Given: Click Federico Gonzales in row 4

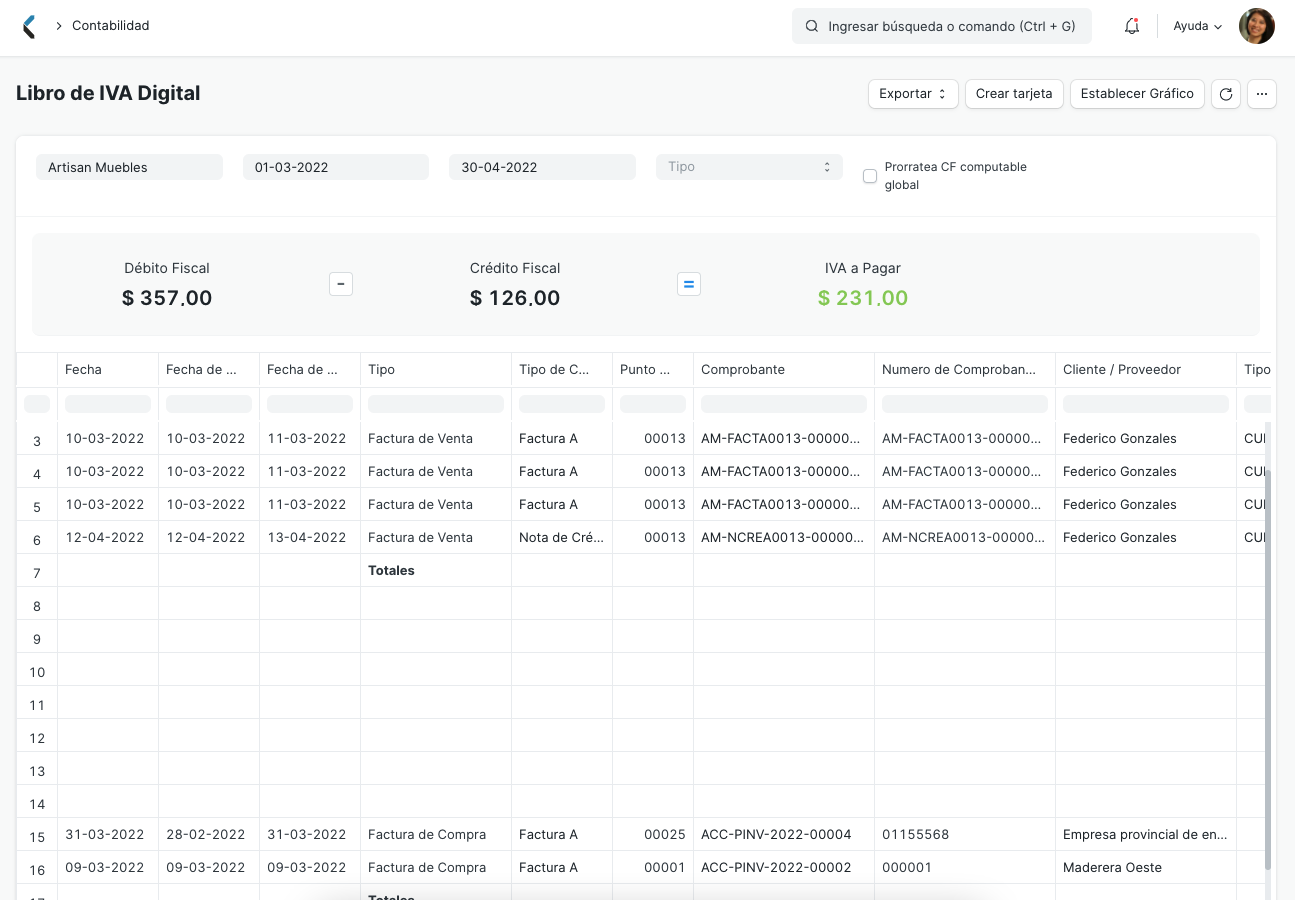Looking at the screenshot, I should (x=1146, y=472).
